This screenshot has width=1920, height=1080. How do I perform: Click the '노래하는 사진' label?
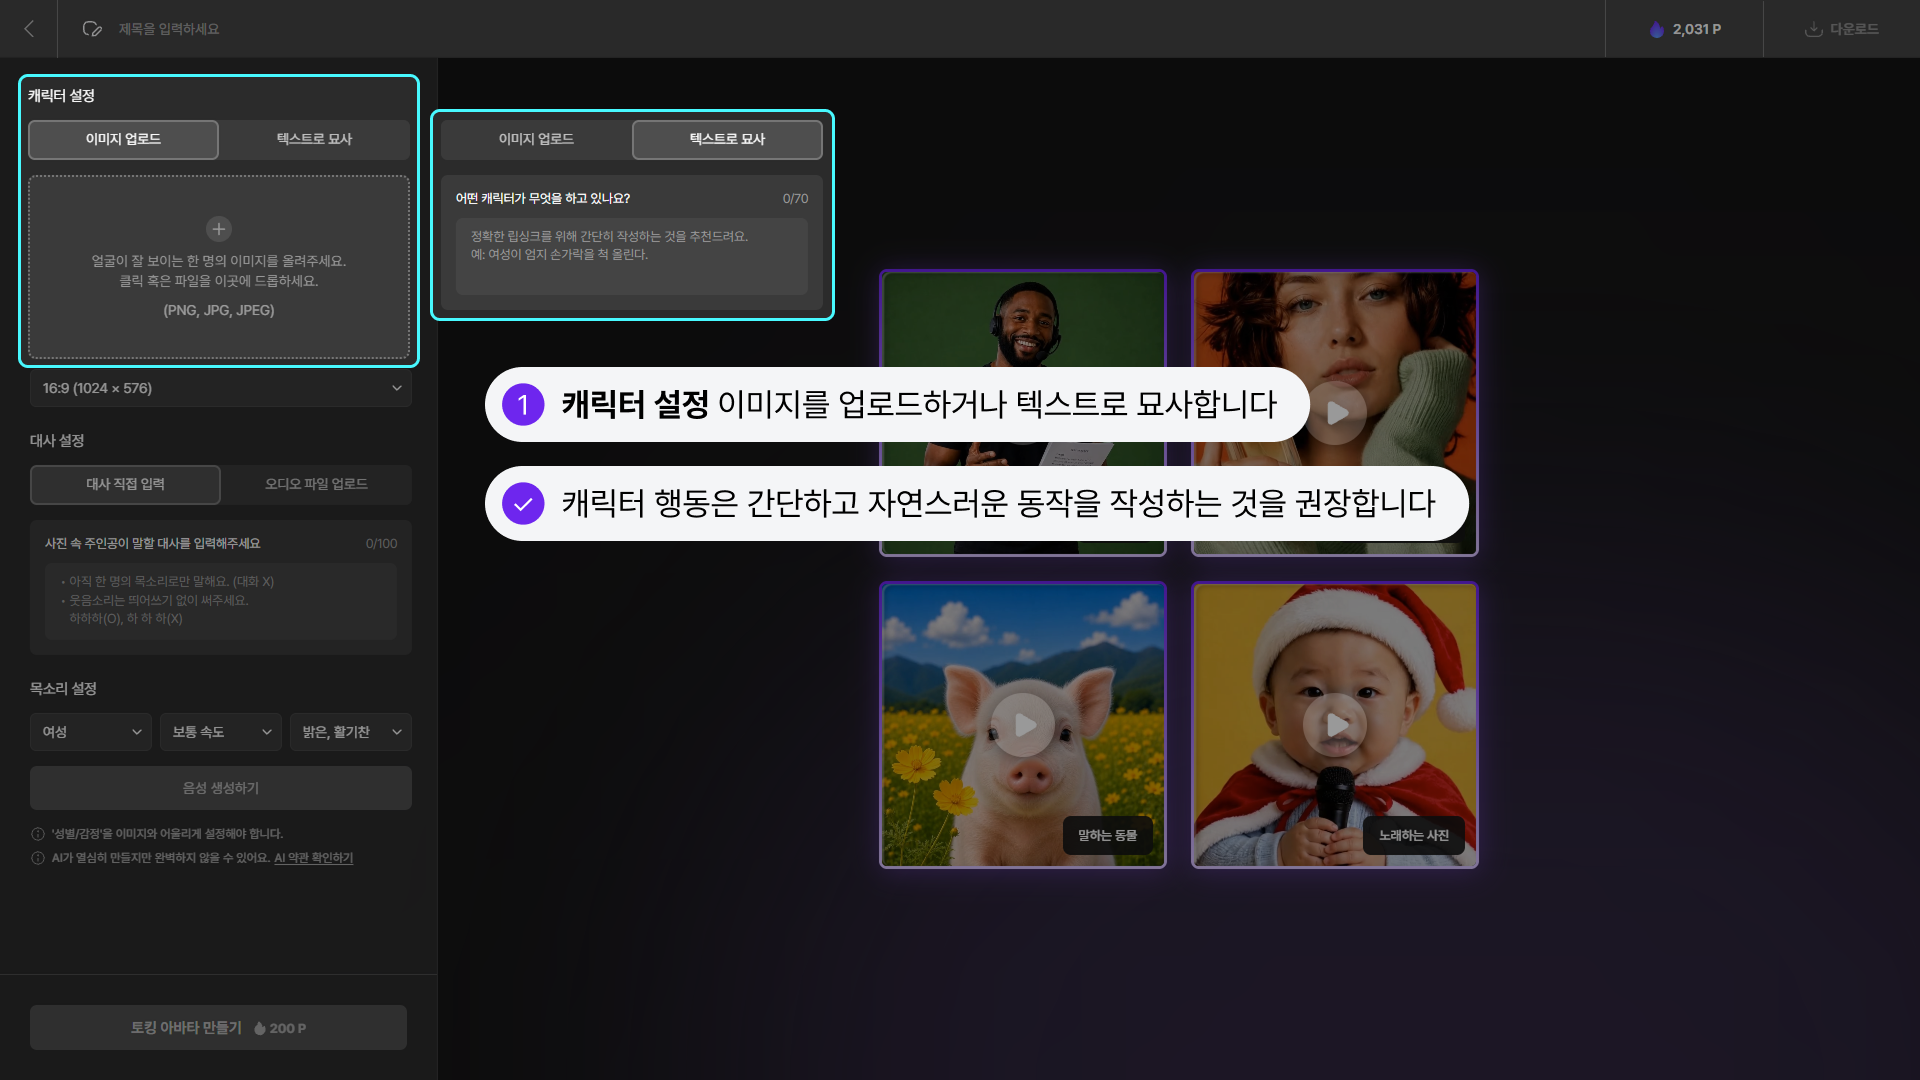(x=1414, y=835)
